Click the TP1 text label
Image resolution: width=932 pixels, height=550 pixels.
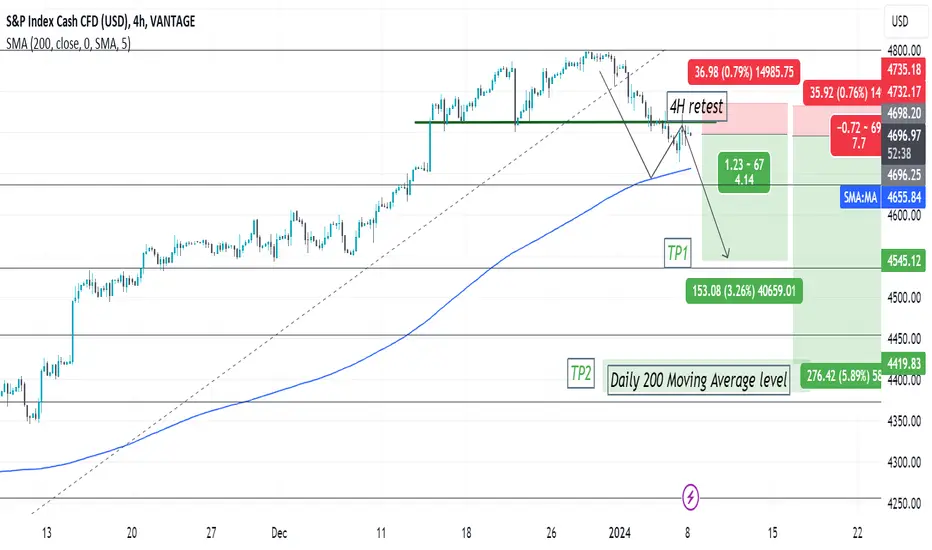[678, 253]
